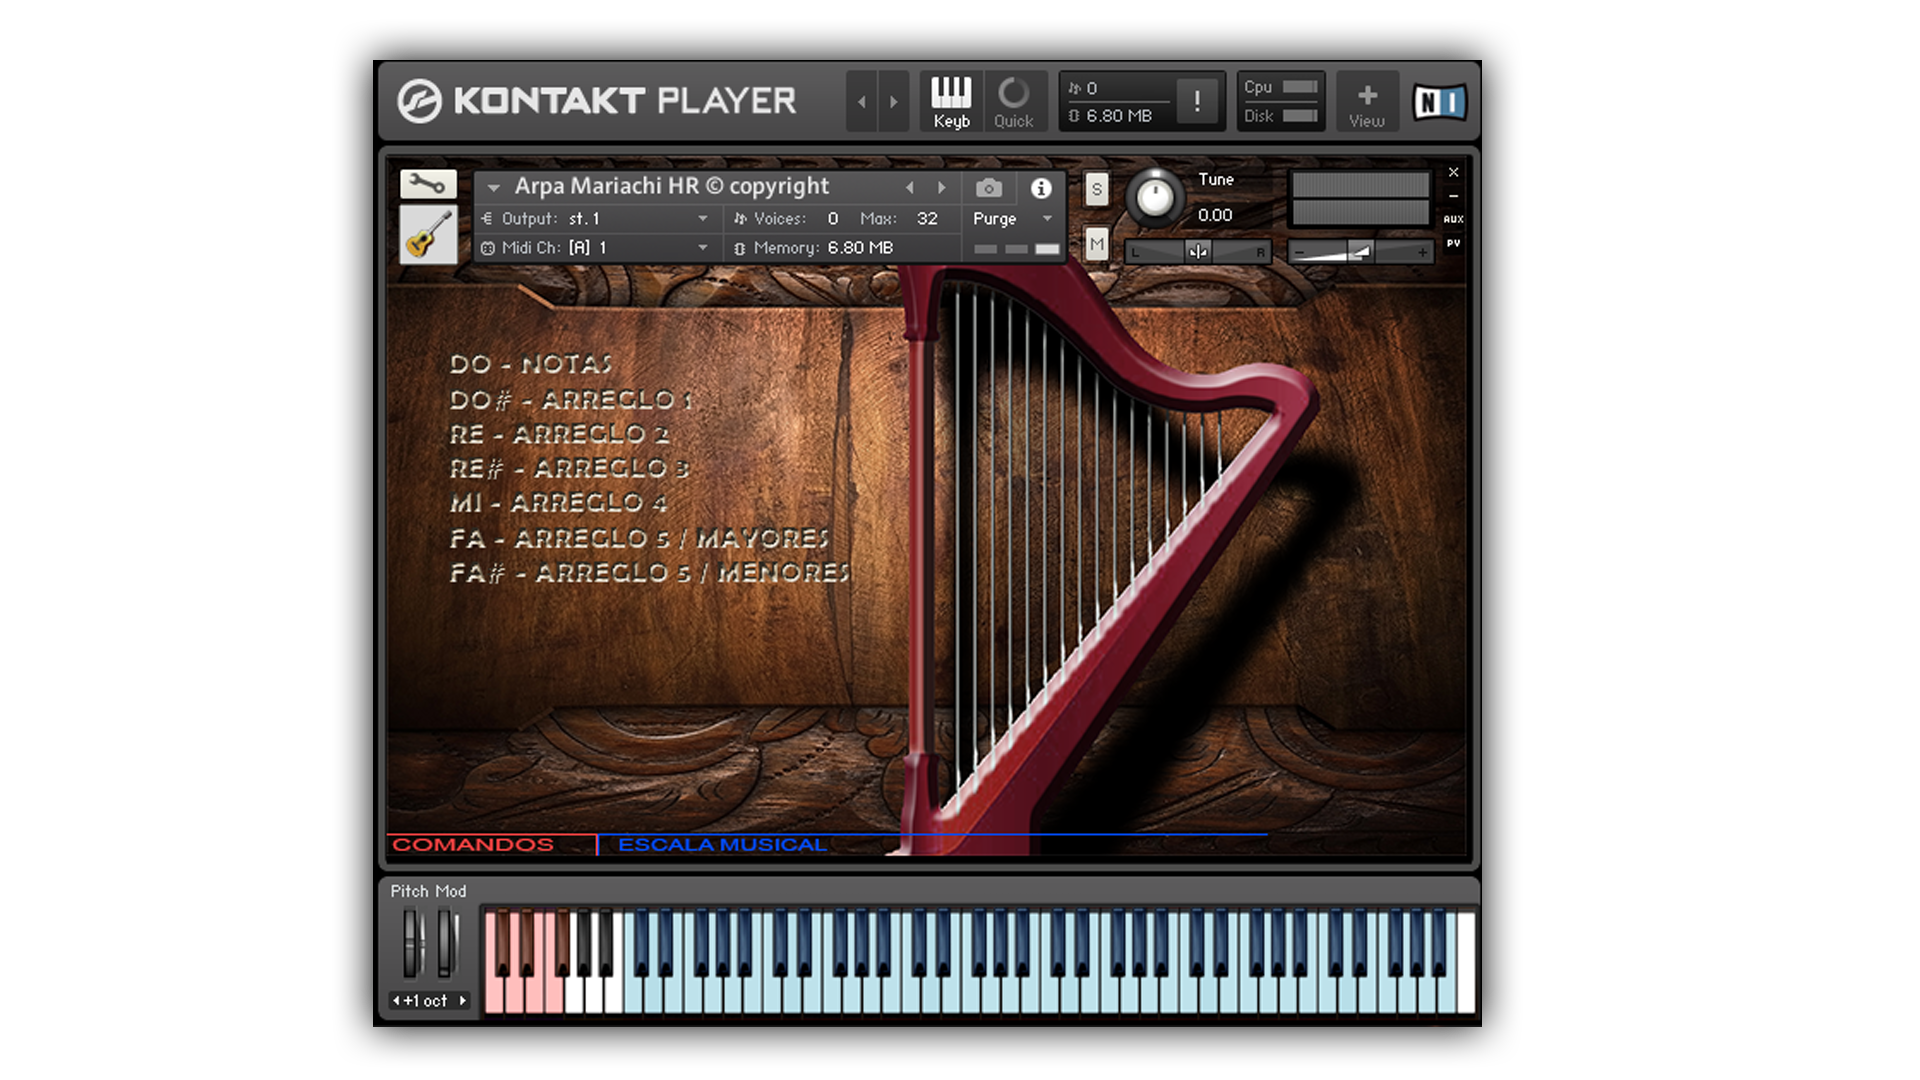Click the Pitch wheel
Screen dimensions: 1920x1080
412,943
